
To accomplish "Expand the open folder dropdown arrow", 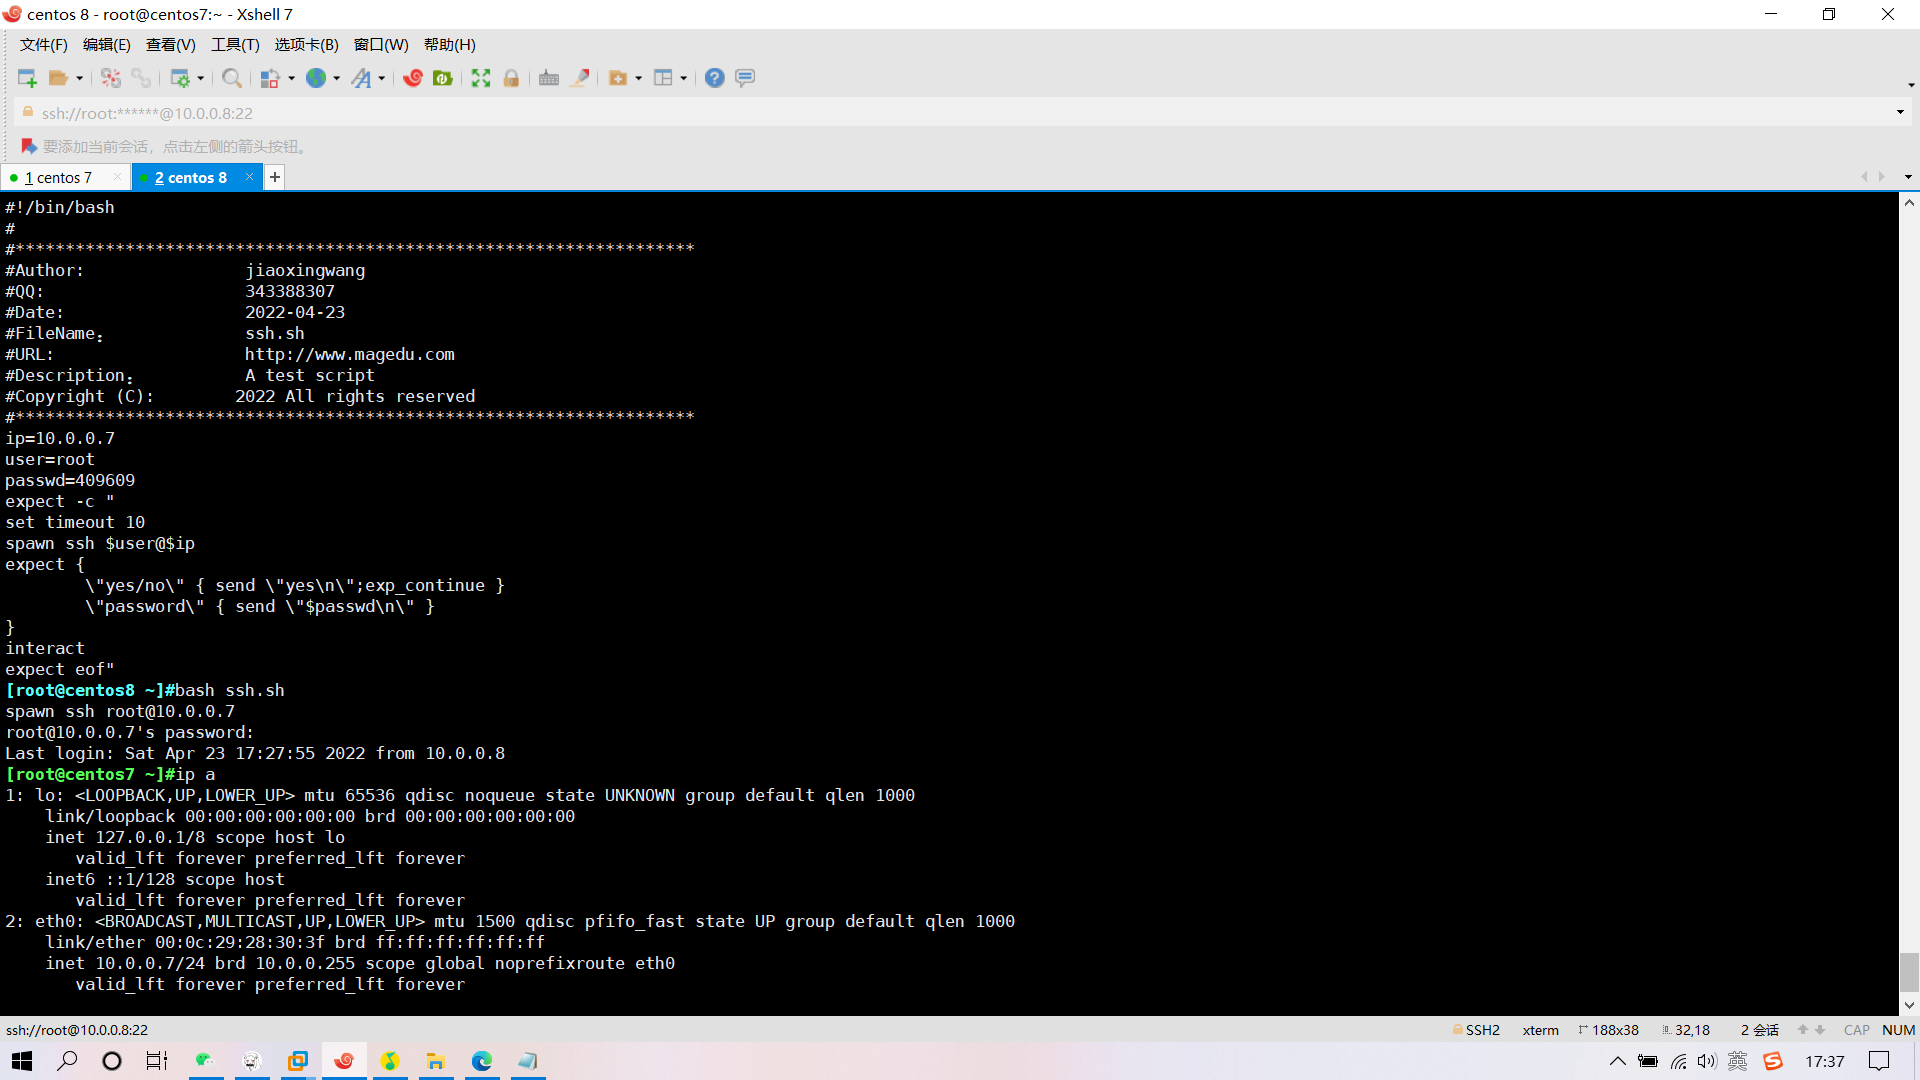I will [x=80, y=78].
